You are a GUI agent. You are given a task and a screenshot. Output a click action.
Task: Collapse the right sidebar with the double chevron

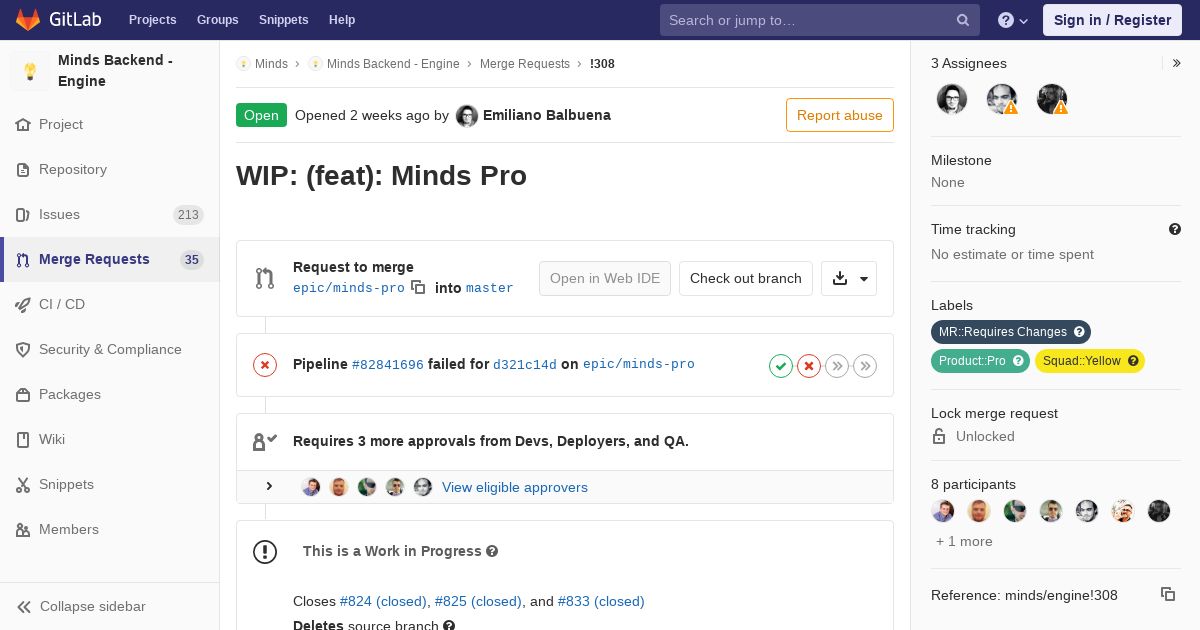point(1177,63)
